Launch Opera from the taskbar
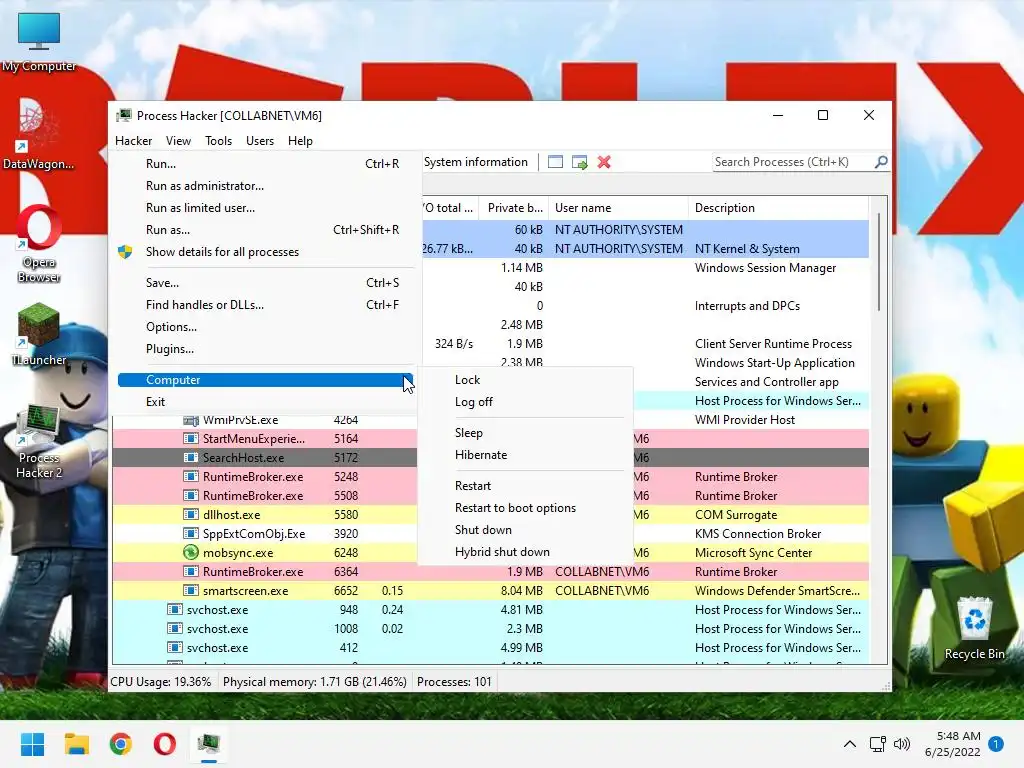1024x768 pixels. click(x=165, y=744)
